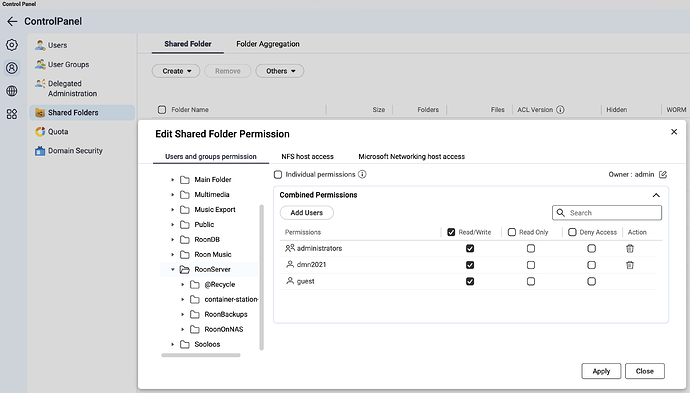Click in the Search input field
The width and height of the screenshot is (690, 393).
607,213
